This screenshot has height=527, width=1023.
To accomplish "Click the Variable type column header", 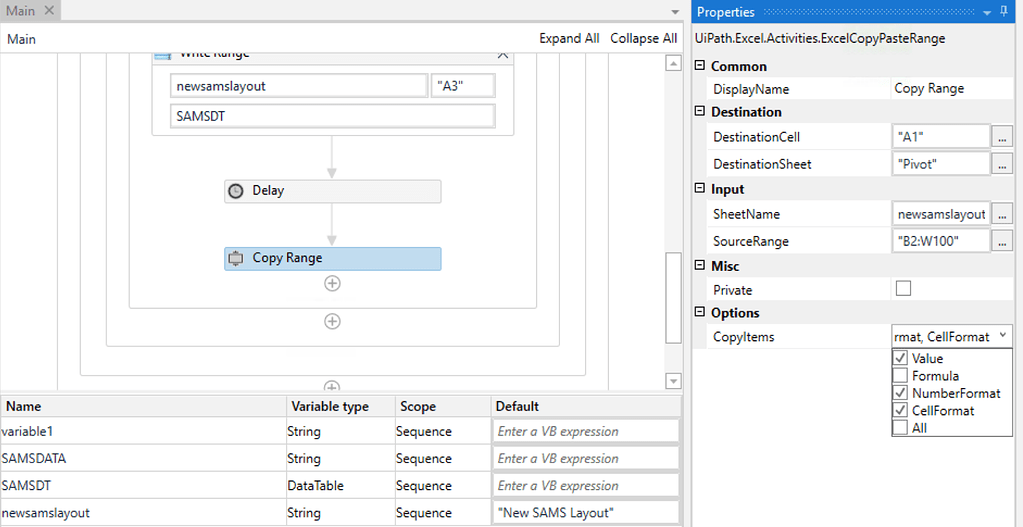I will pyautogui.click(x=341, y=406).
